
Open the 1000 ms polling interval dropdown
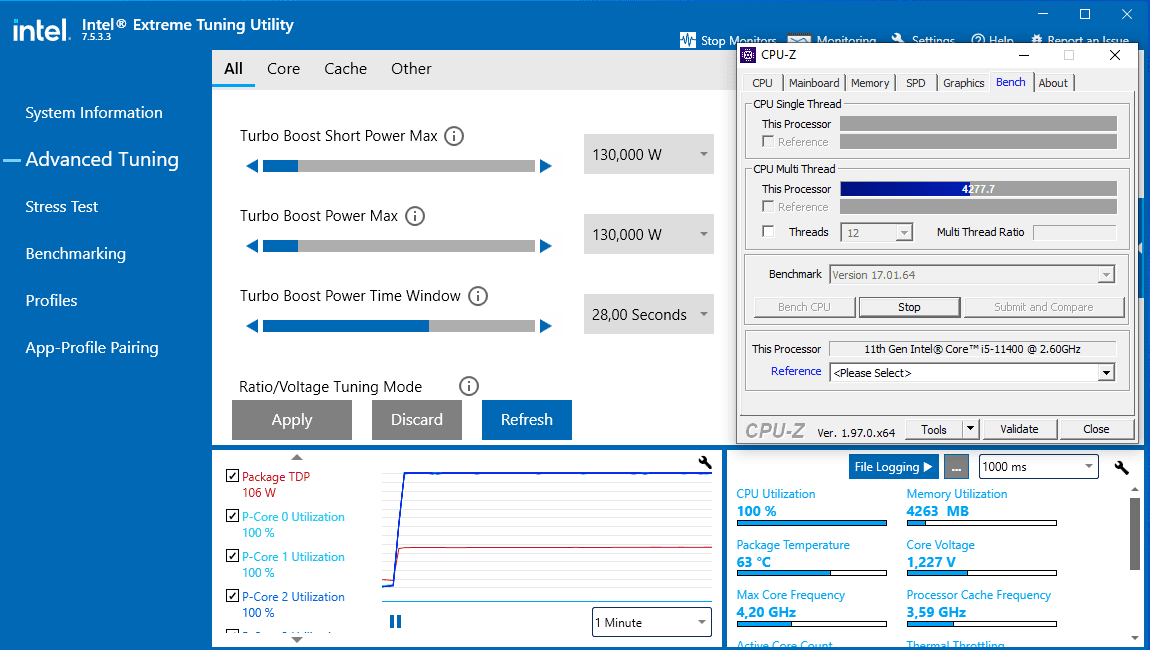click(x=1039, y=467)
